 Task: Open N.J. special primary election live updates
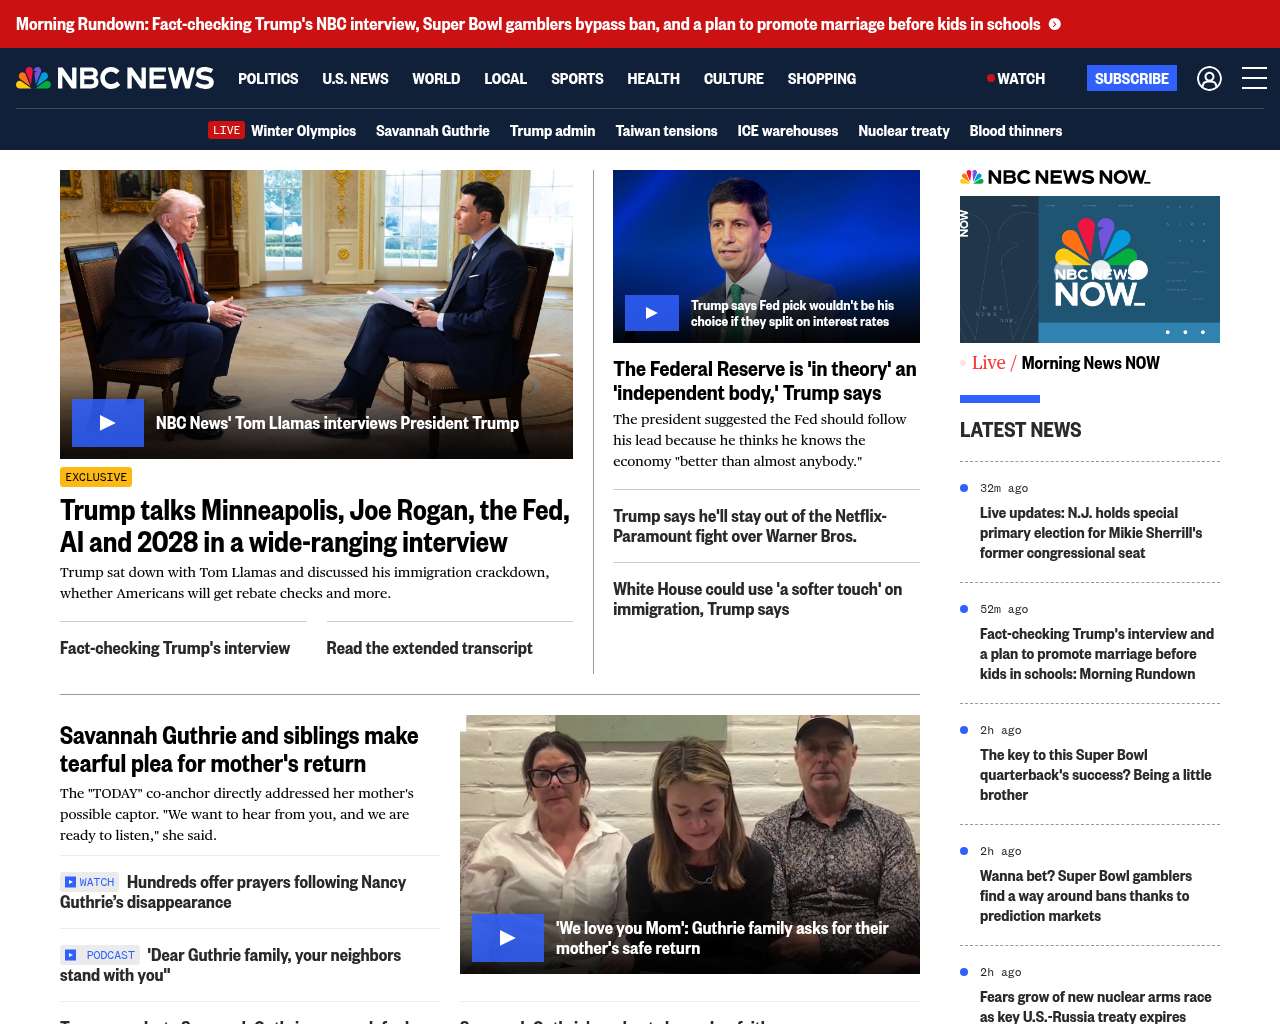(1091, 533)
